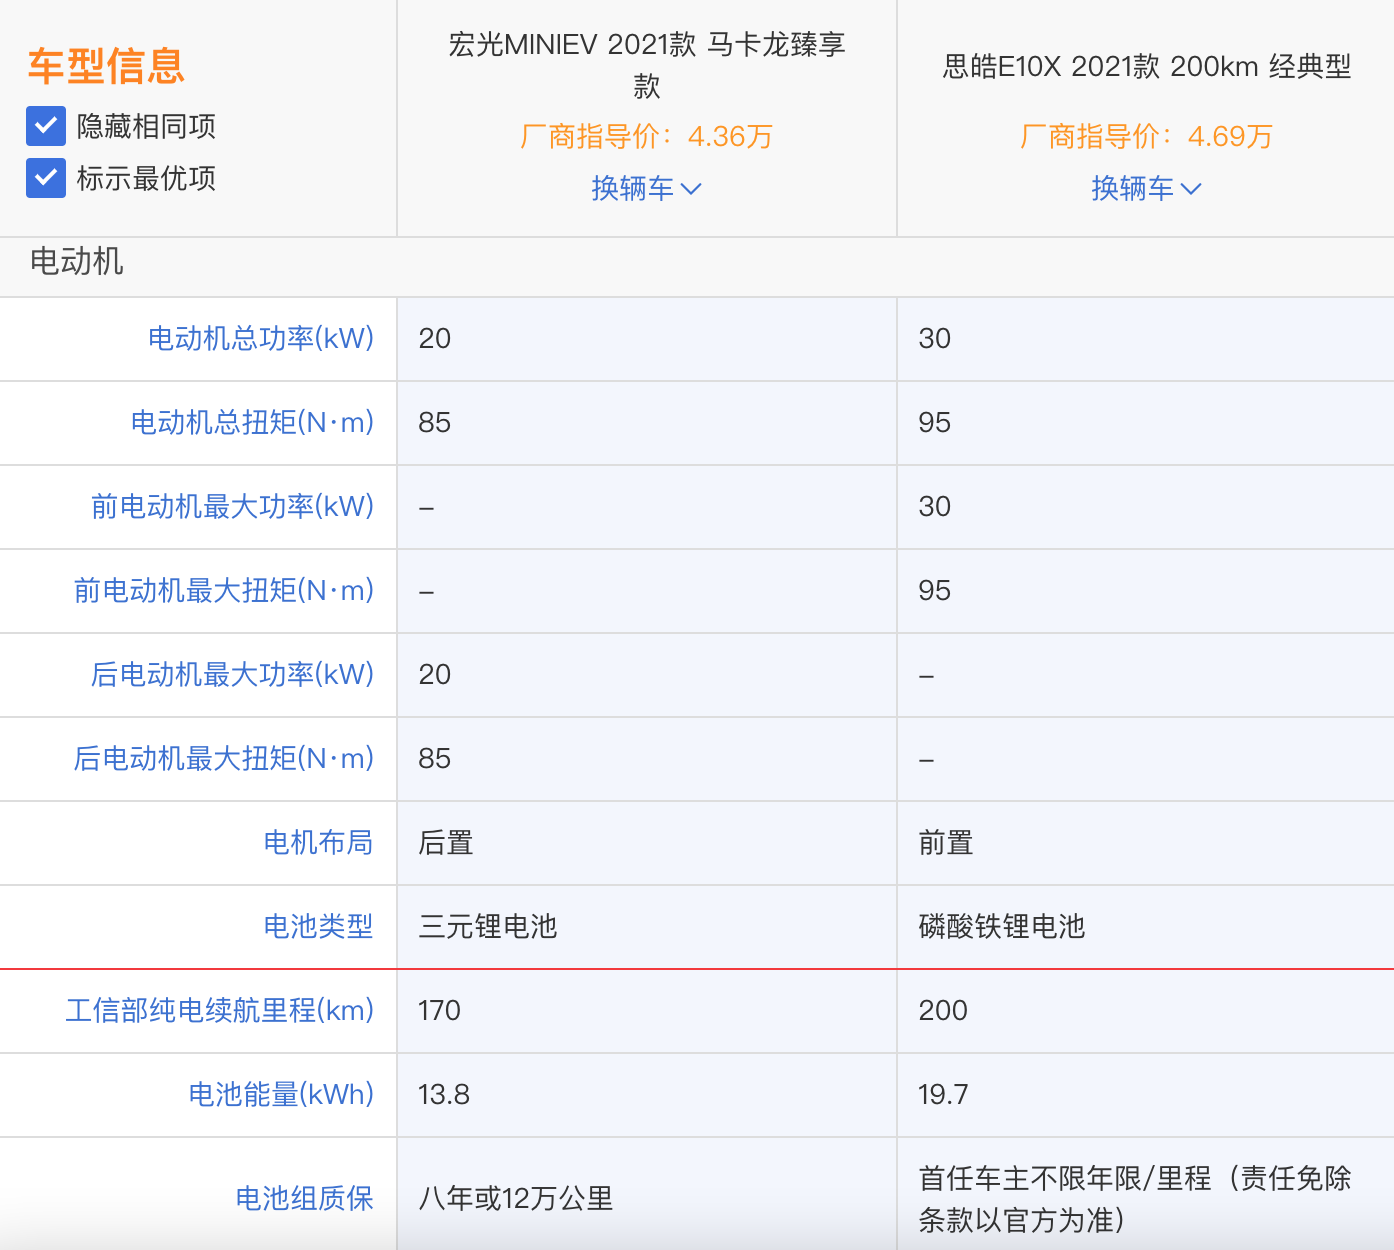Open the 思皓E10X 2021款 200km 经典型 title

pyautogui.click(x=1147, y=66)
